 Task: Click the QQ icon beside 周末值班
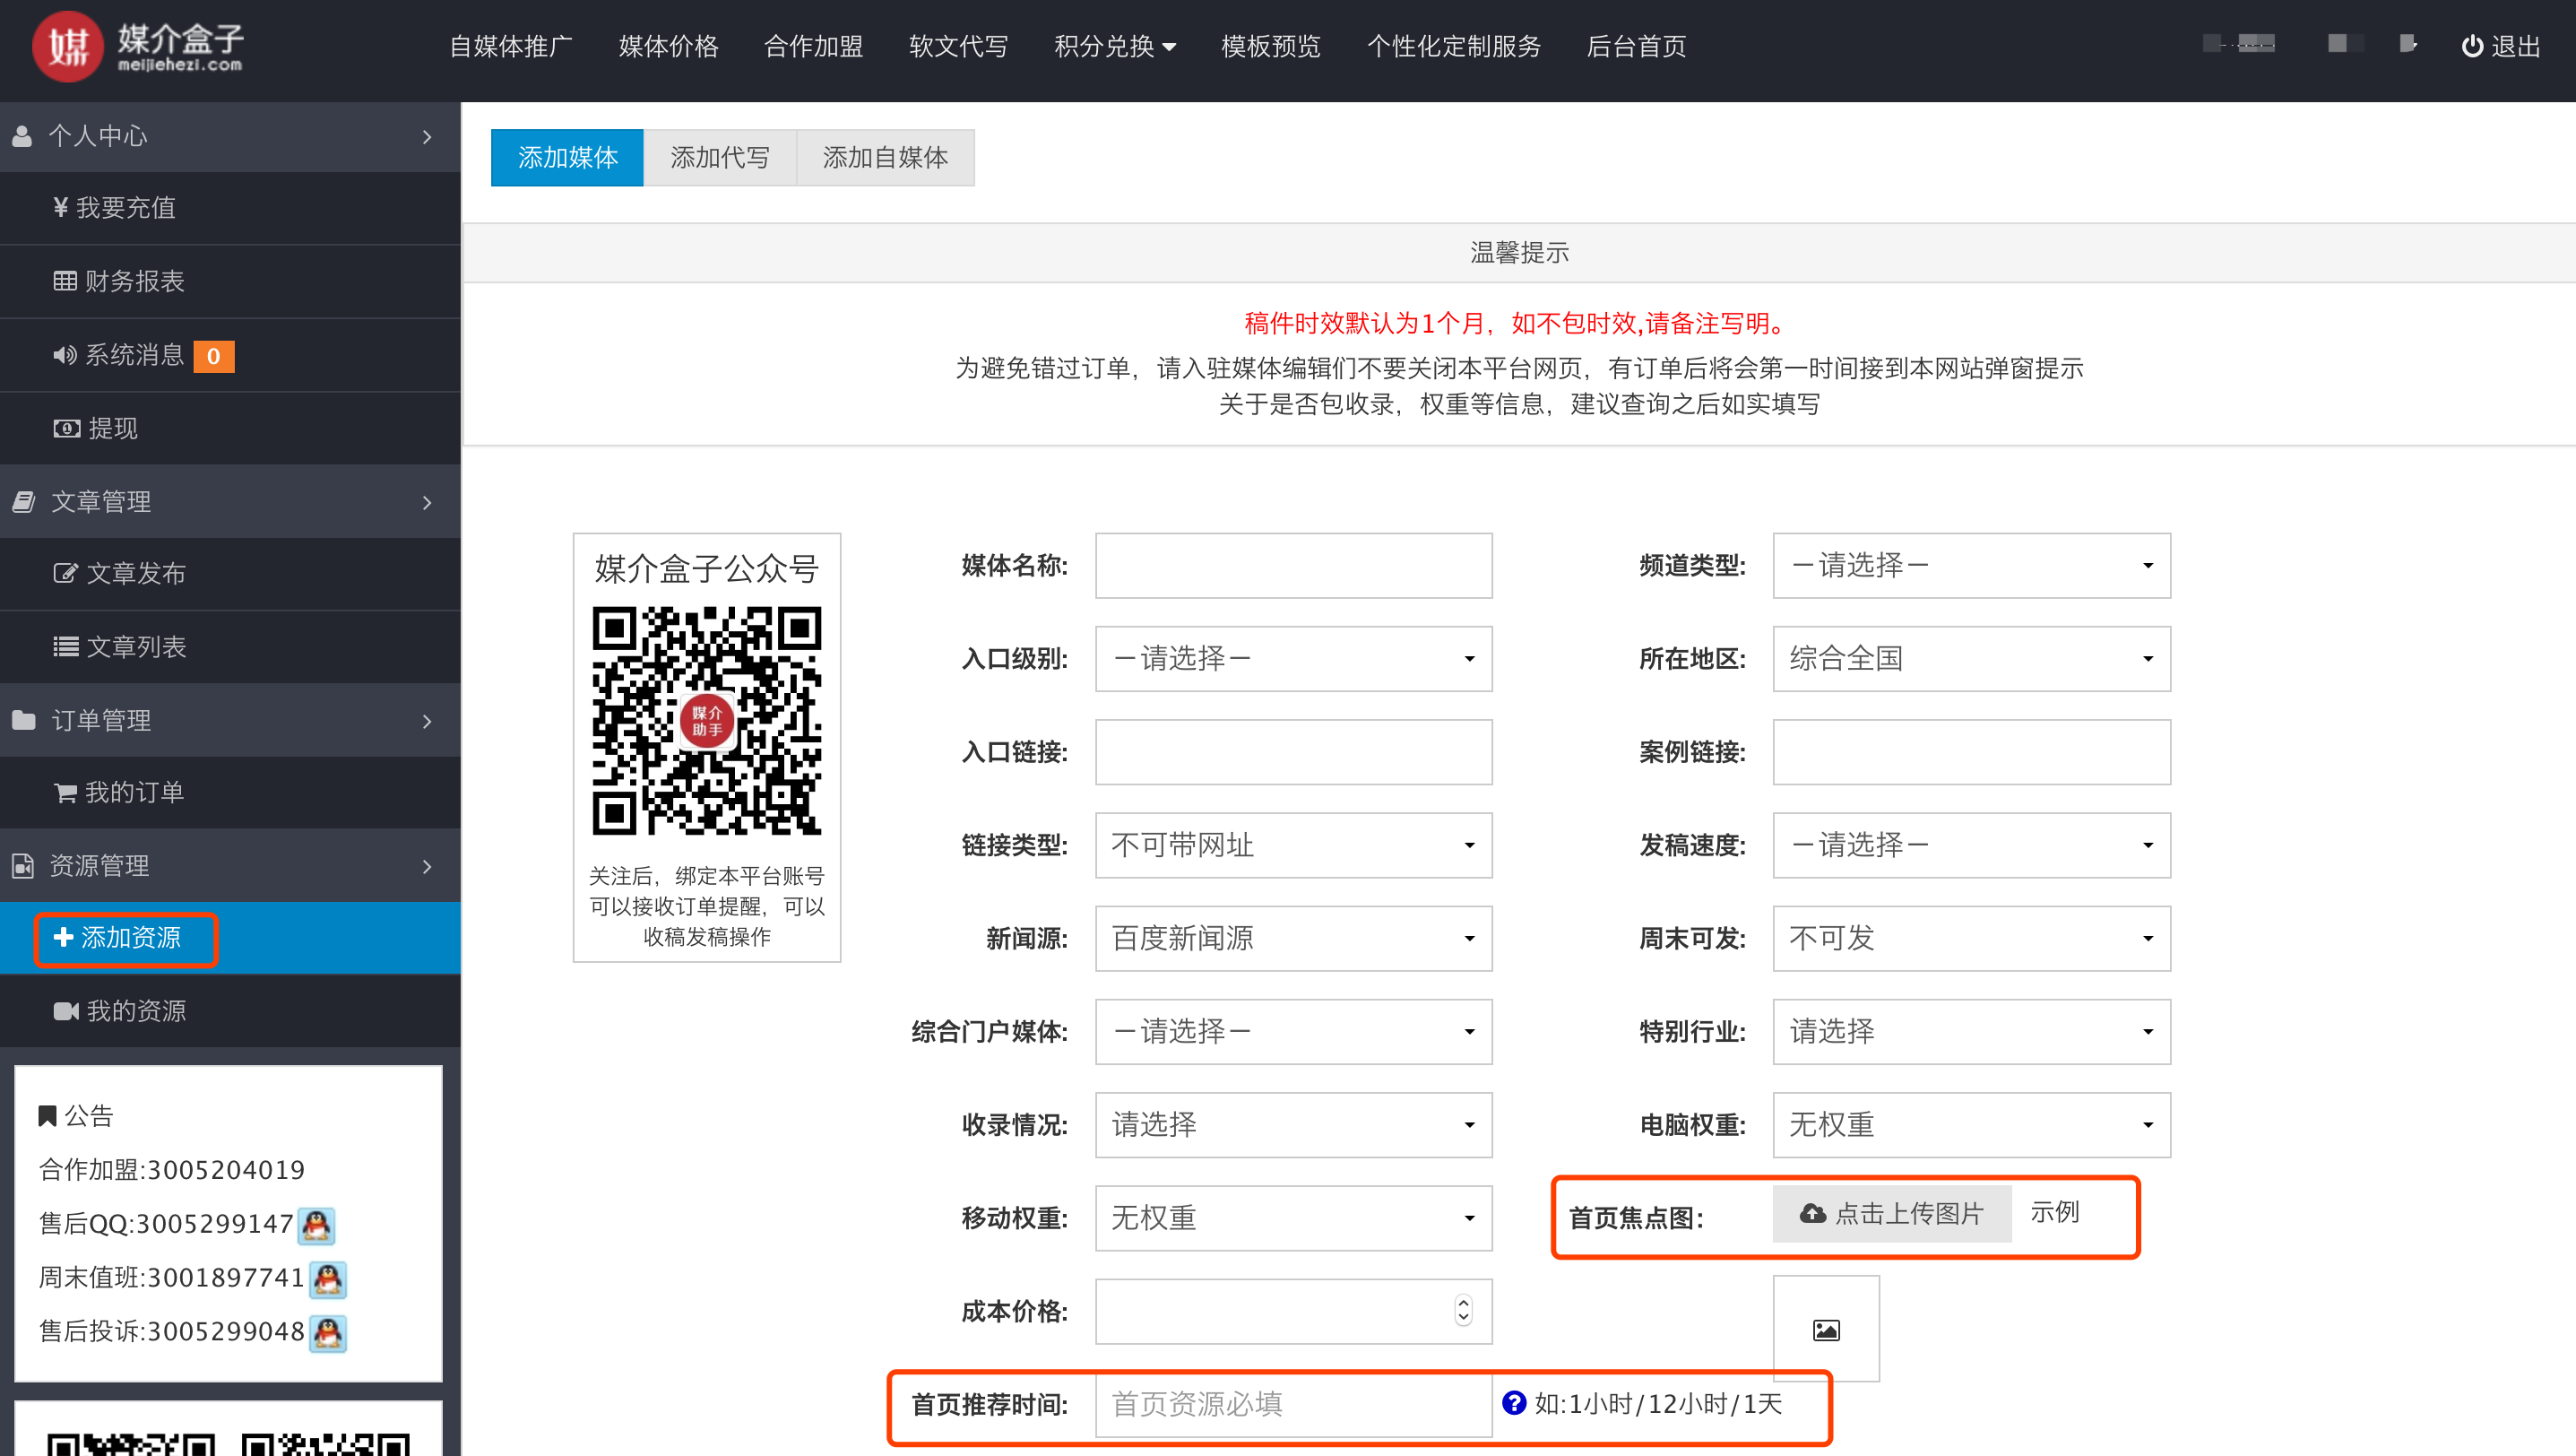(x=328, y=1279)
